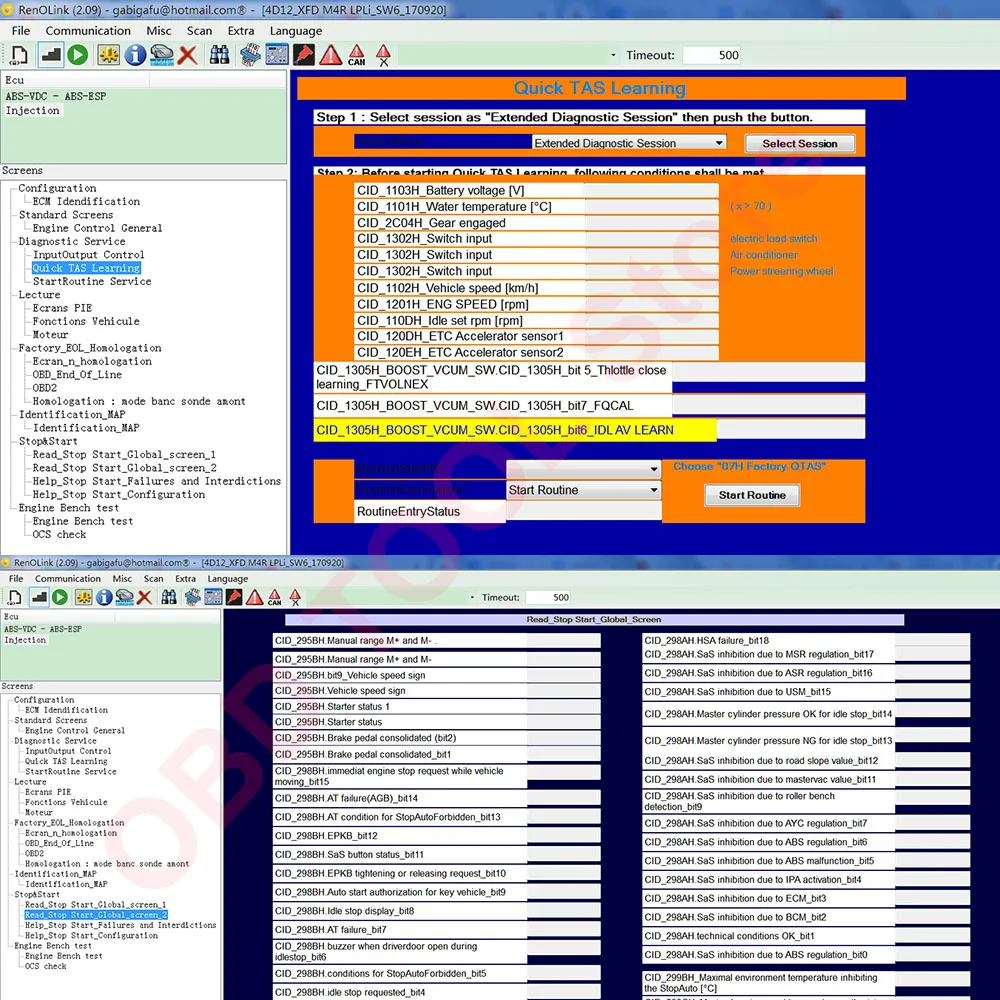Click the red pin icon in the Quick TAS Learning window

[x=304, y=55]
